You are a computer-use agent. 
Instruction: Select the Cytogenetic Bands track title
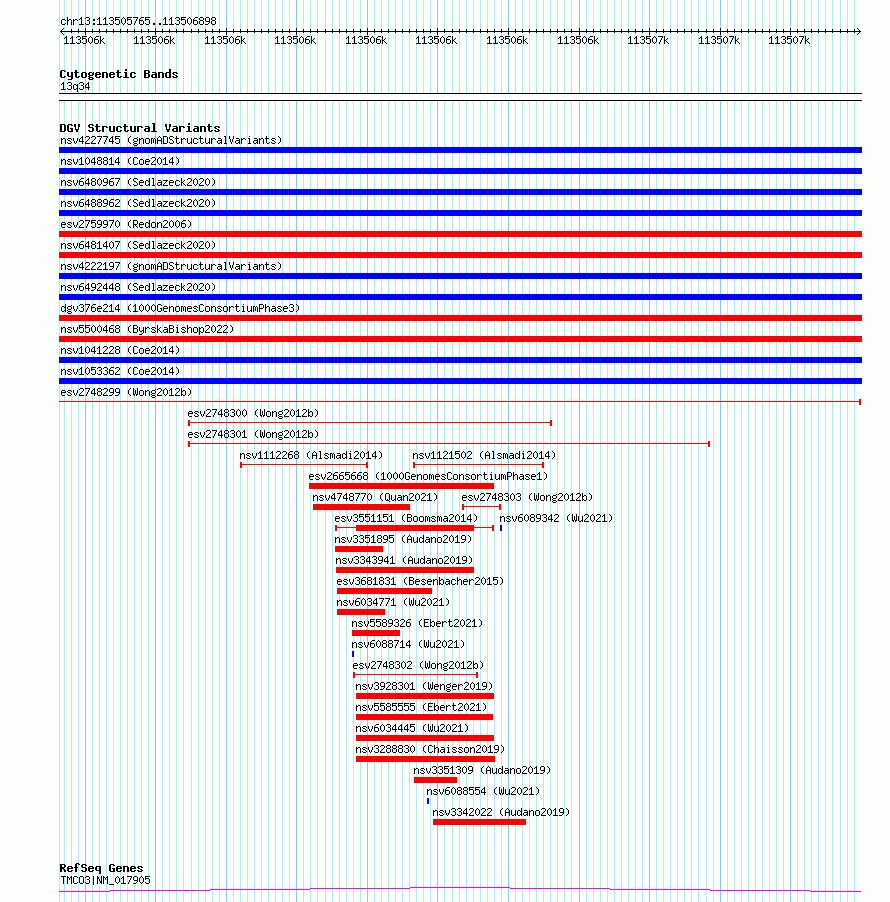119,74
